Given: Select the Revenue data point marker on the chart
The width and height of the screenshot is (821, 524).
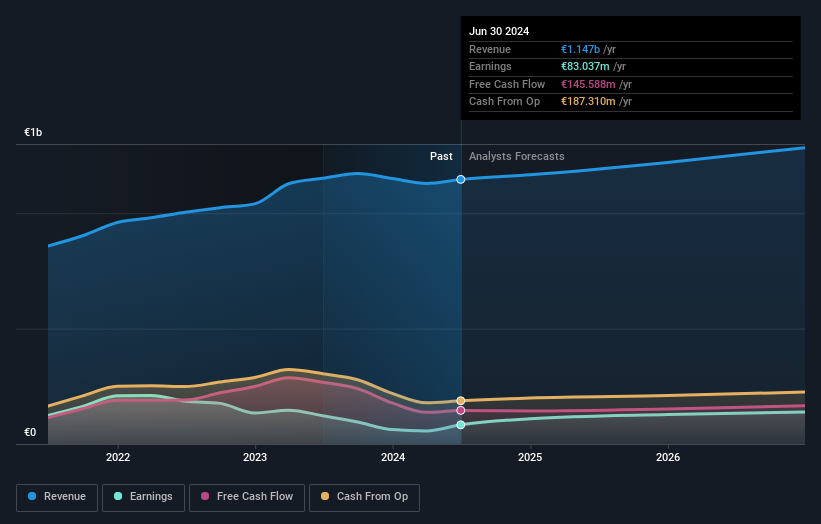Looking at the screenshot, I should pos(461,180).
